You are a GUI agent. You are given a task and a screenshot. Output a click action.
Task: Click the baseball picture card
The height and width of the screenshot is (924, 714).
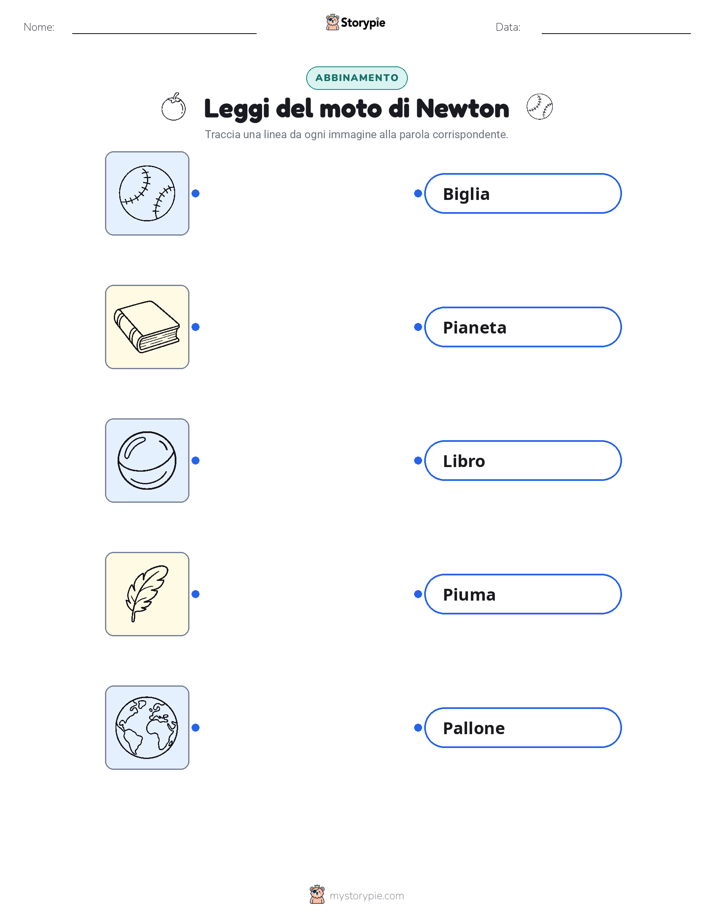[147, 193]
